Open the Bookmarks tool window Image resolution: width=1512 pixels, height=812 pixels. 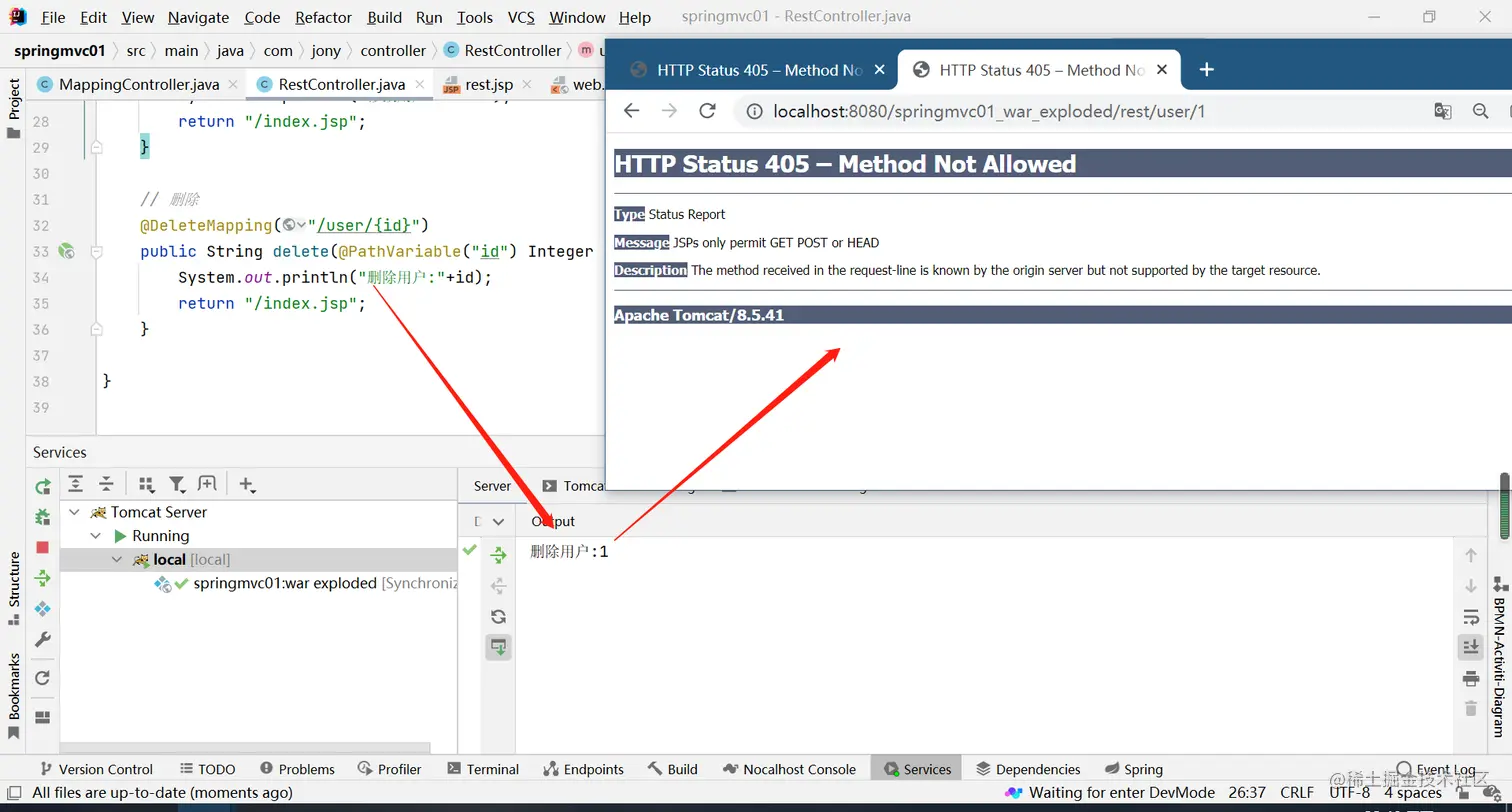tap(13, 695)
